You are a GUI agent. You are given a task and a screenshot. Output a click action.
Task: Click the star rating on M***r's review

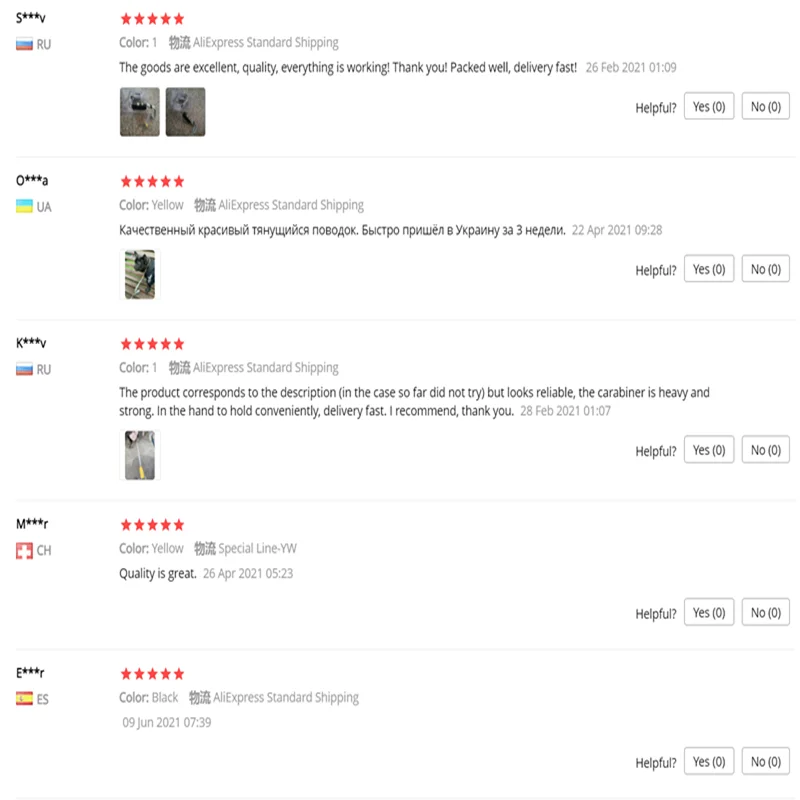[152, 525]
